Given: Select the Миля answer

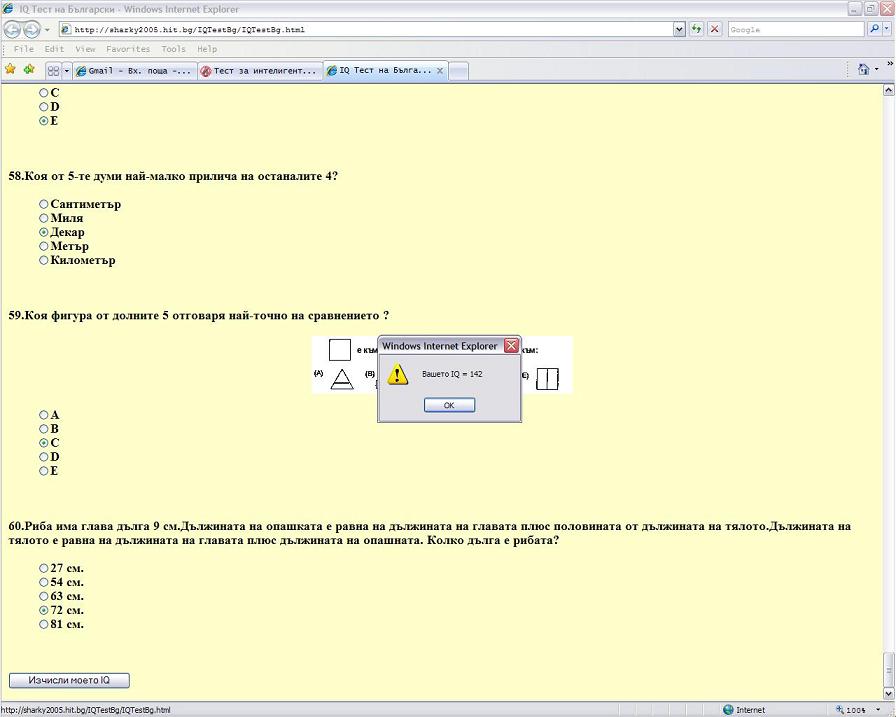Looking at the screenshot, I should (43, 218).
